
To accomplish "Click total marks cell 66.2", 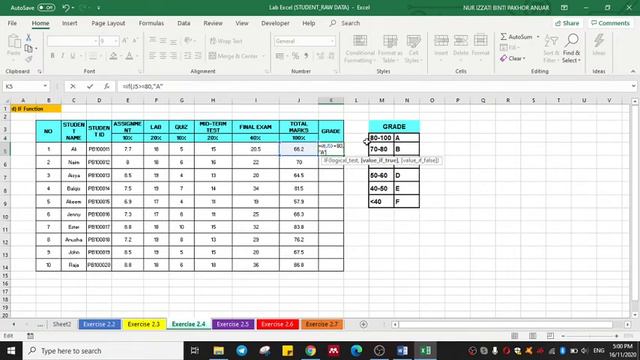I will [299, 149].
